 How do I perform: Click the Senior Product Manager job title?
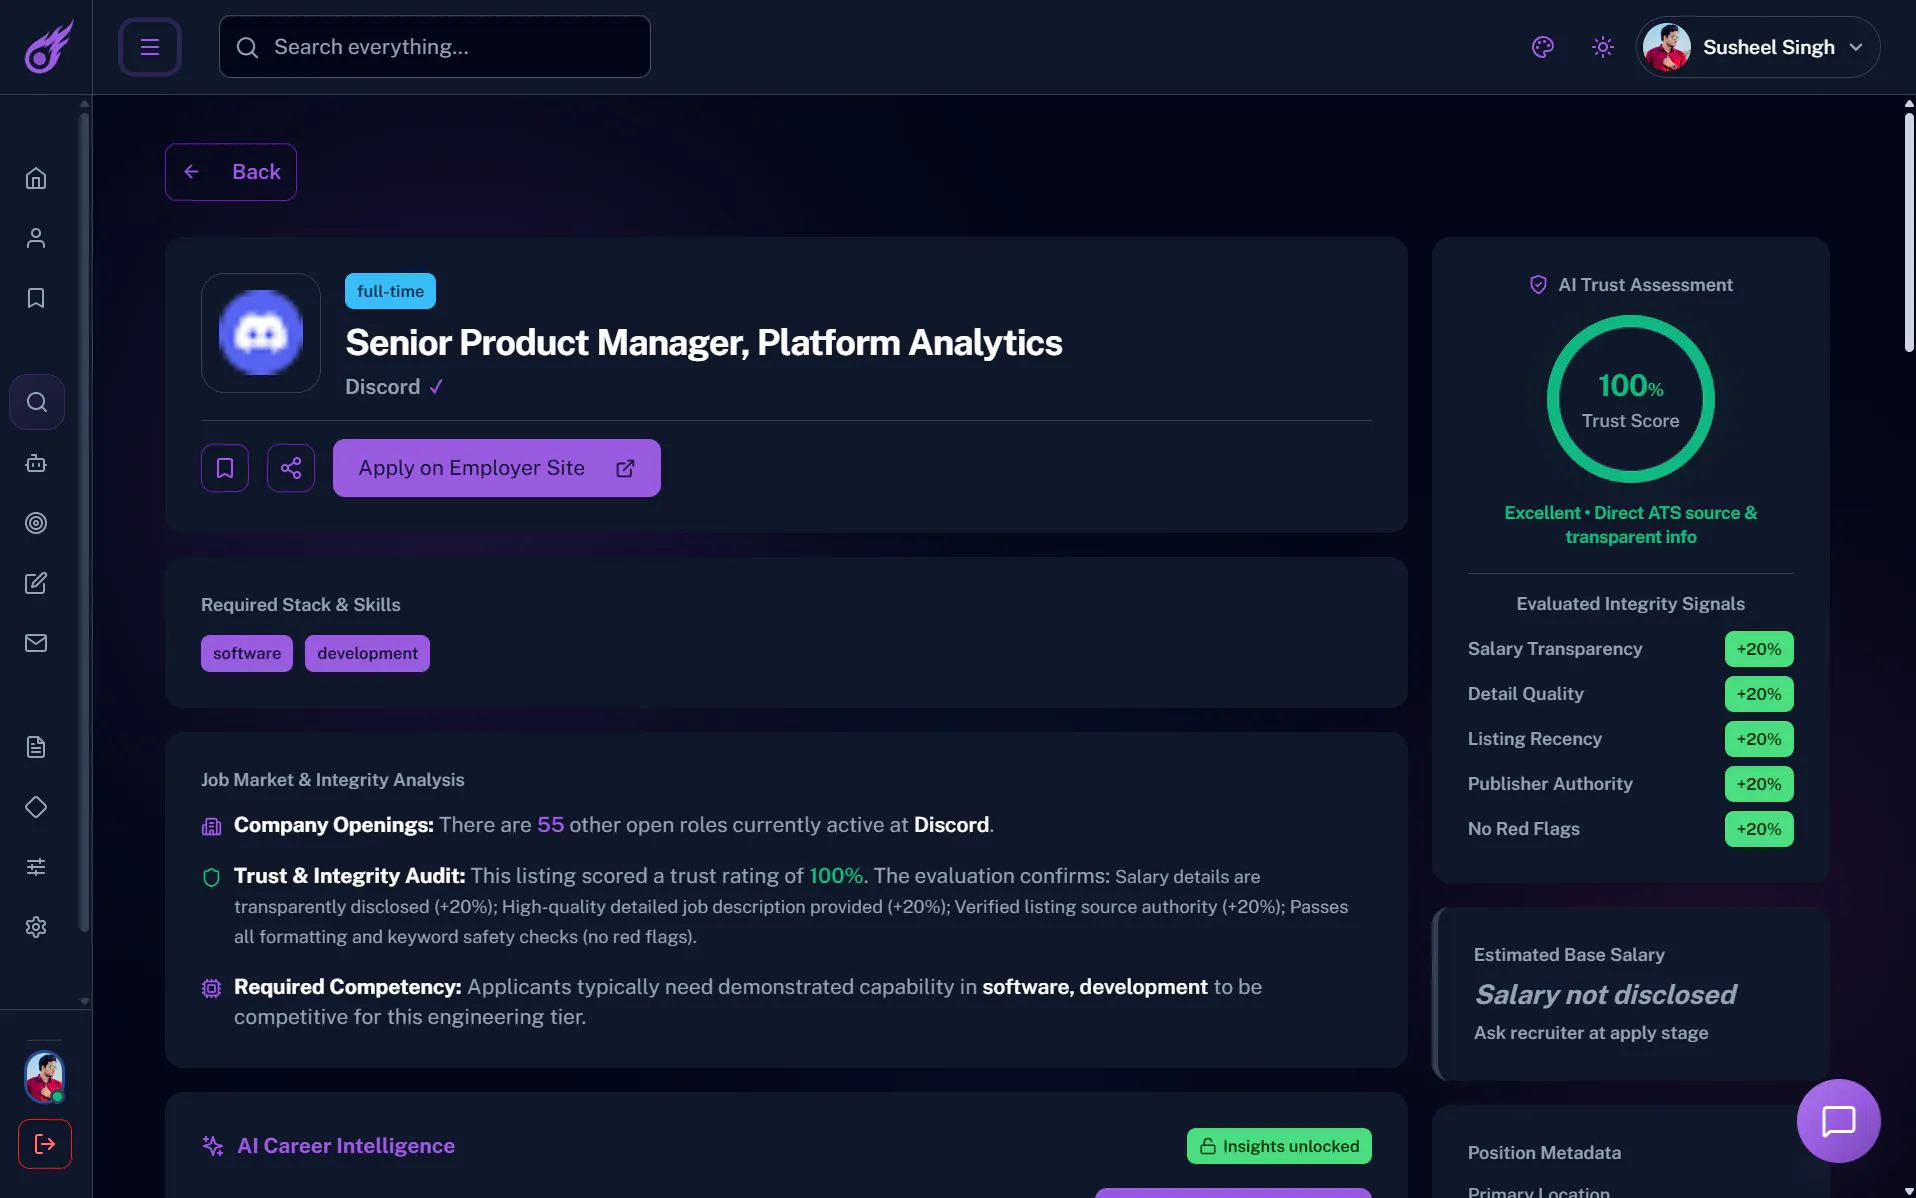pyautogui.click(x=704, y=343)
